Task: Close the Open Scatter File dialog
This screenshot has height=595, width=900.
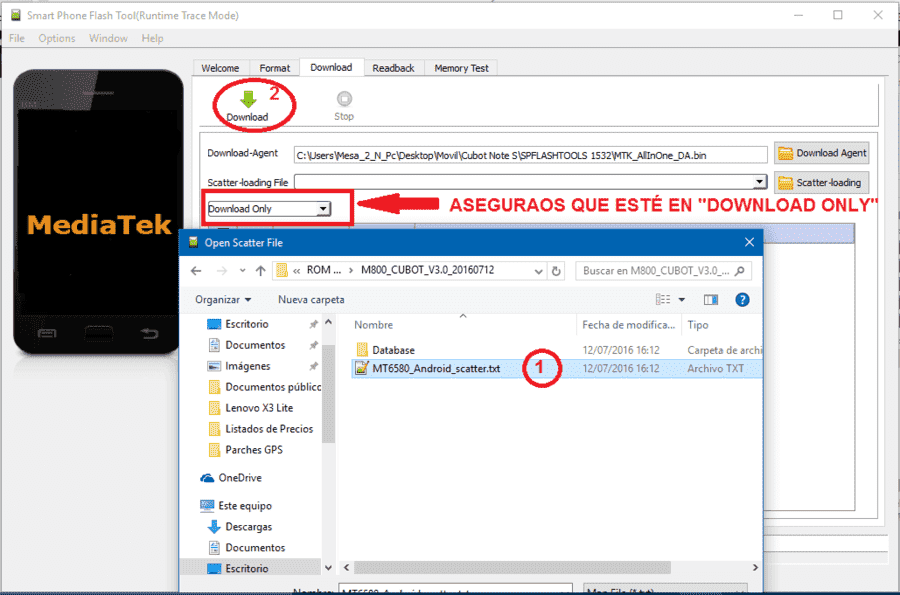Action: 749,242
